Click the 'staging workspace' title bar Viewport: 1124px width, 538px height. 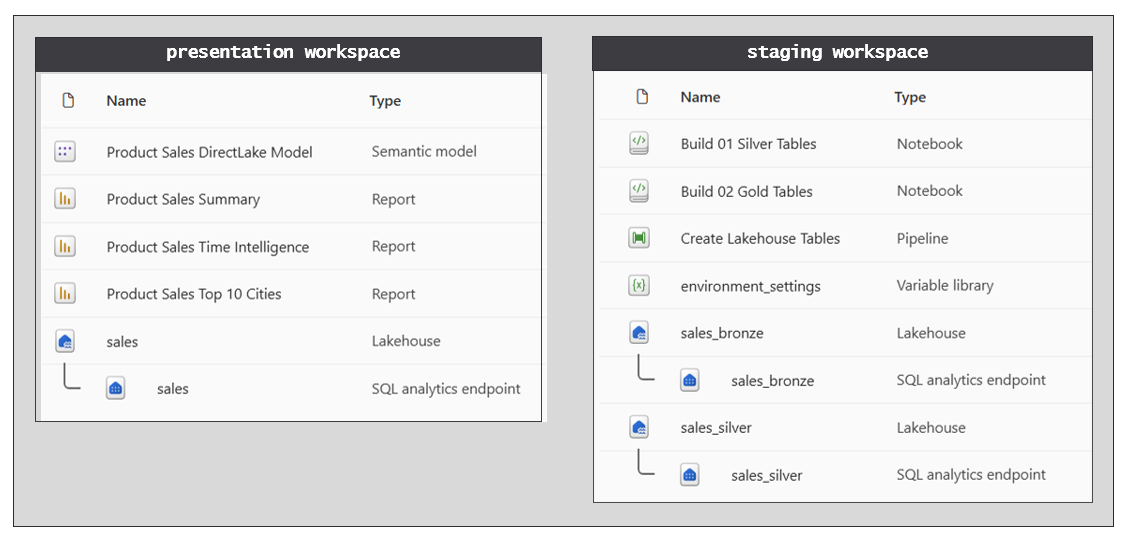[x=842, y=54]
